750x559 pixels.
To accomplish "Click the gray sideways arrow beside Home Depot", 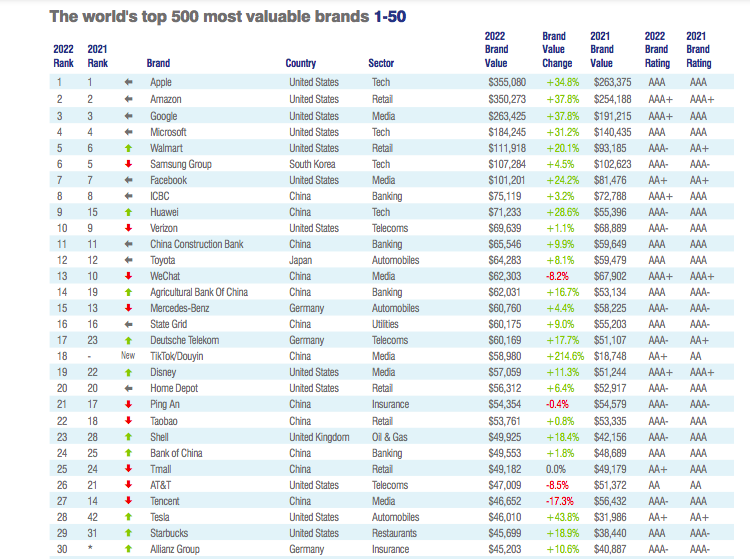I will (x=128, y=388).
